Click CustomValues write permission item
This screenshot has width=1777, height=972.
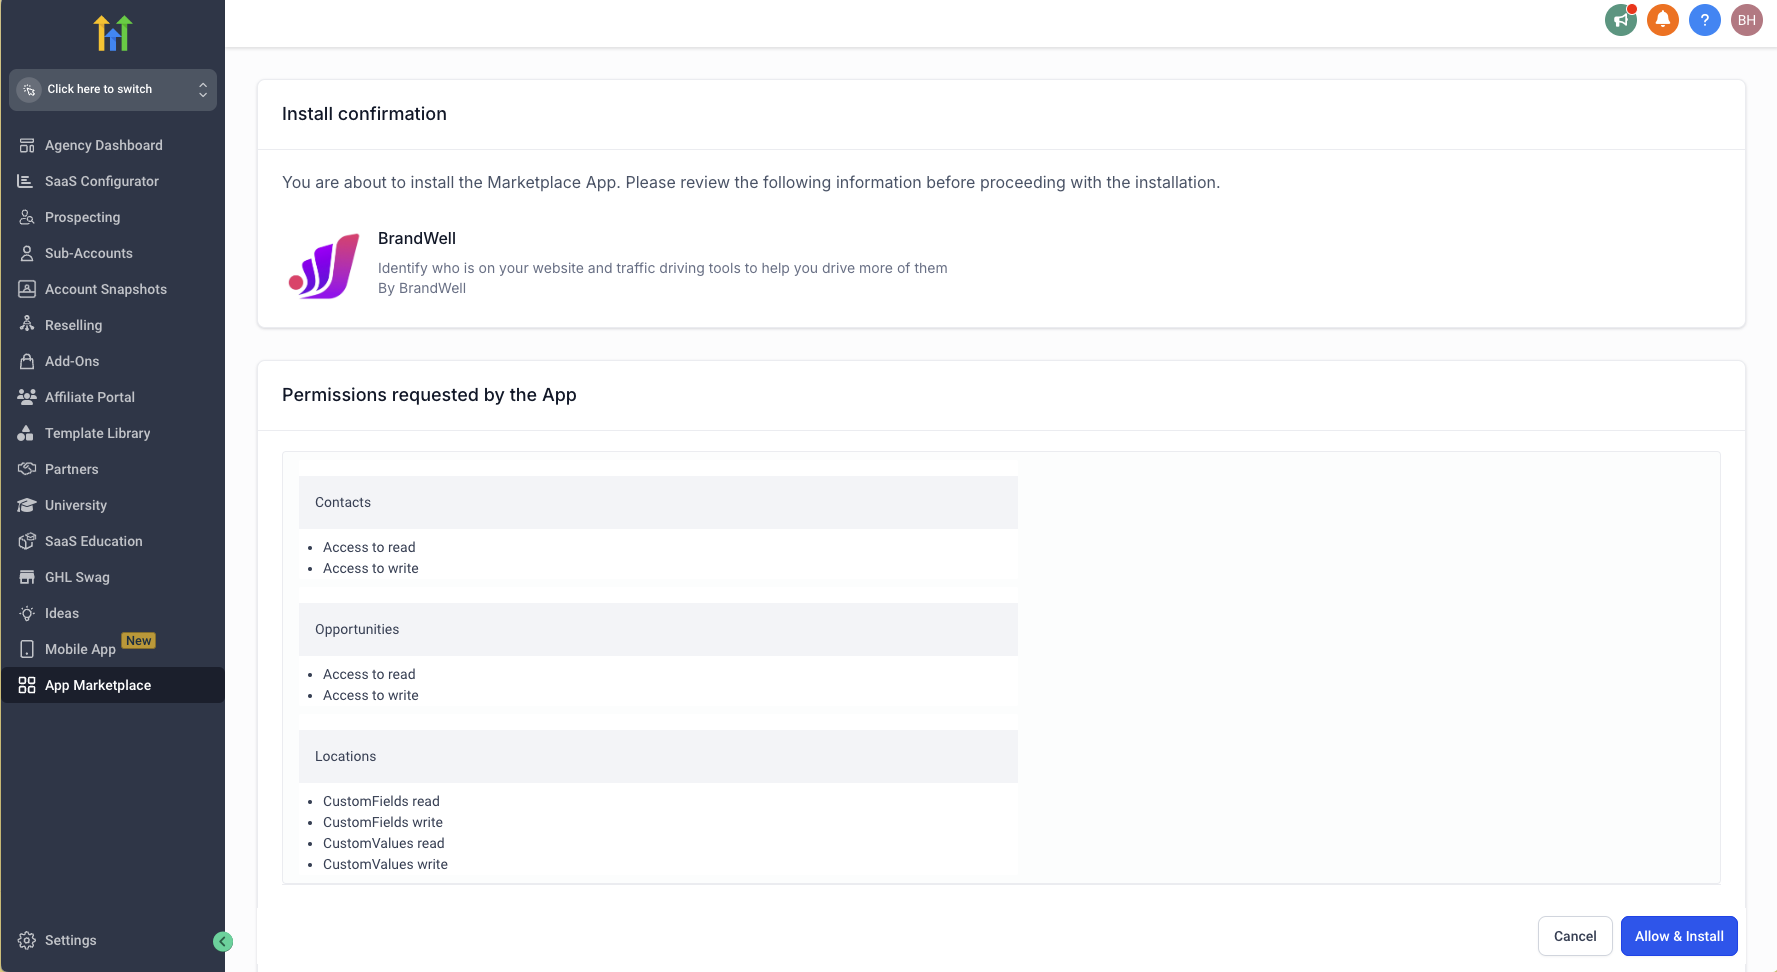coord(385,864)
